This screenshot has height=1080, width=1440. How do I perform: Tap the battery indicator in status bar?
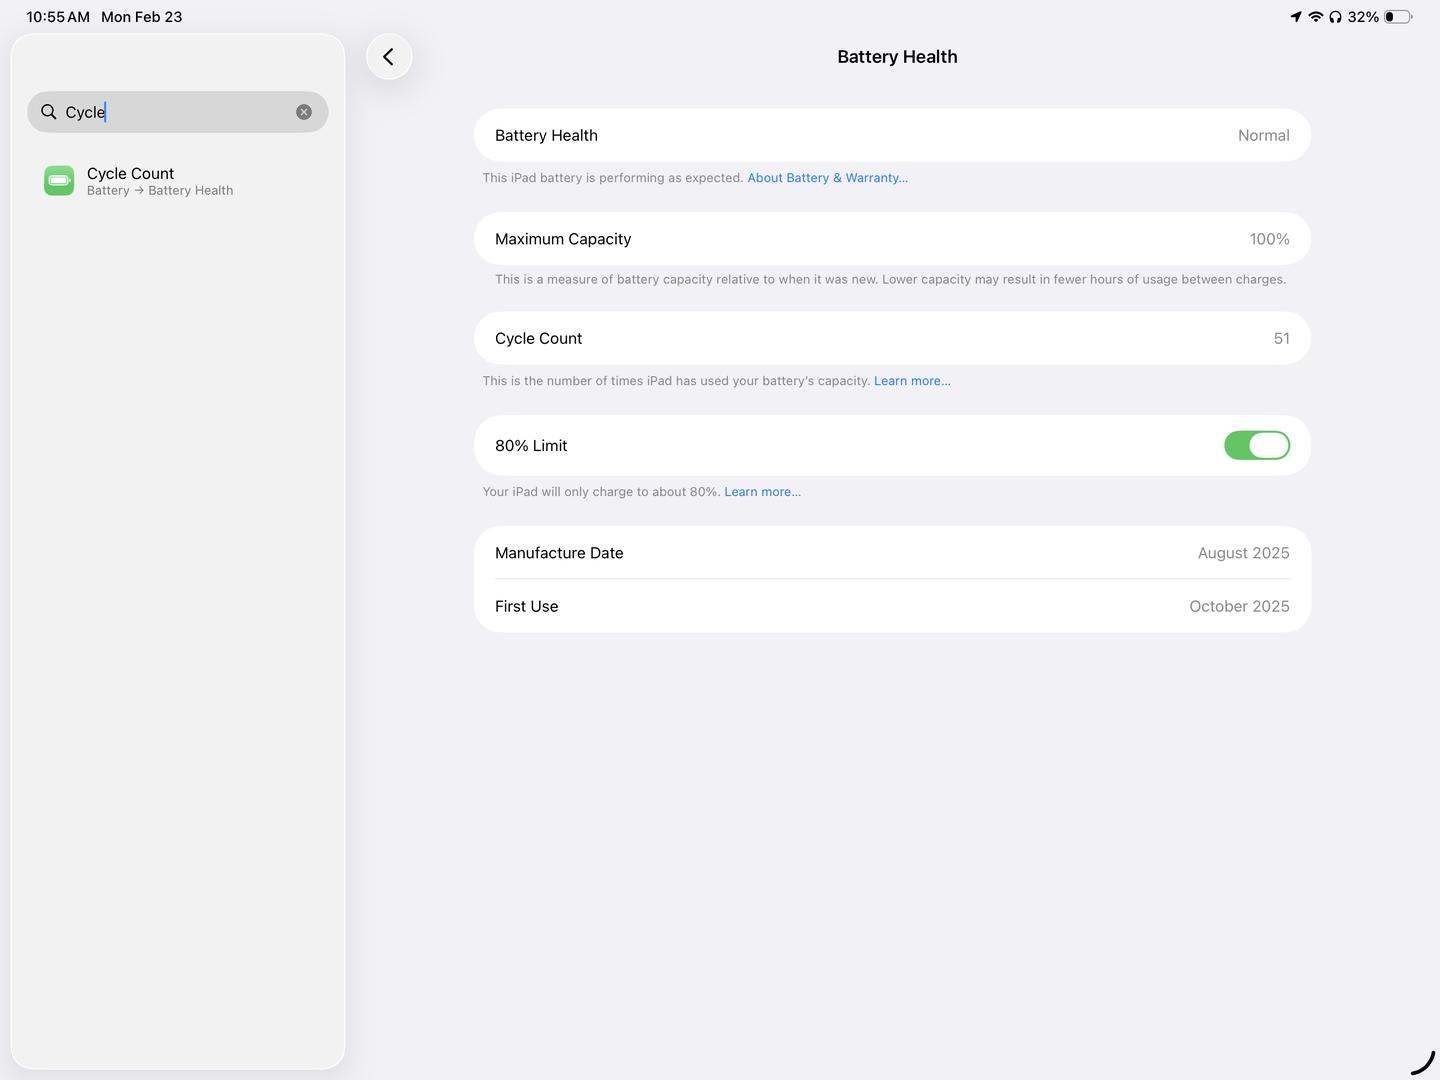coord(1398,17)
